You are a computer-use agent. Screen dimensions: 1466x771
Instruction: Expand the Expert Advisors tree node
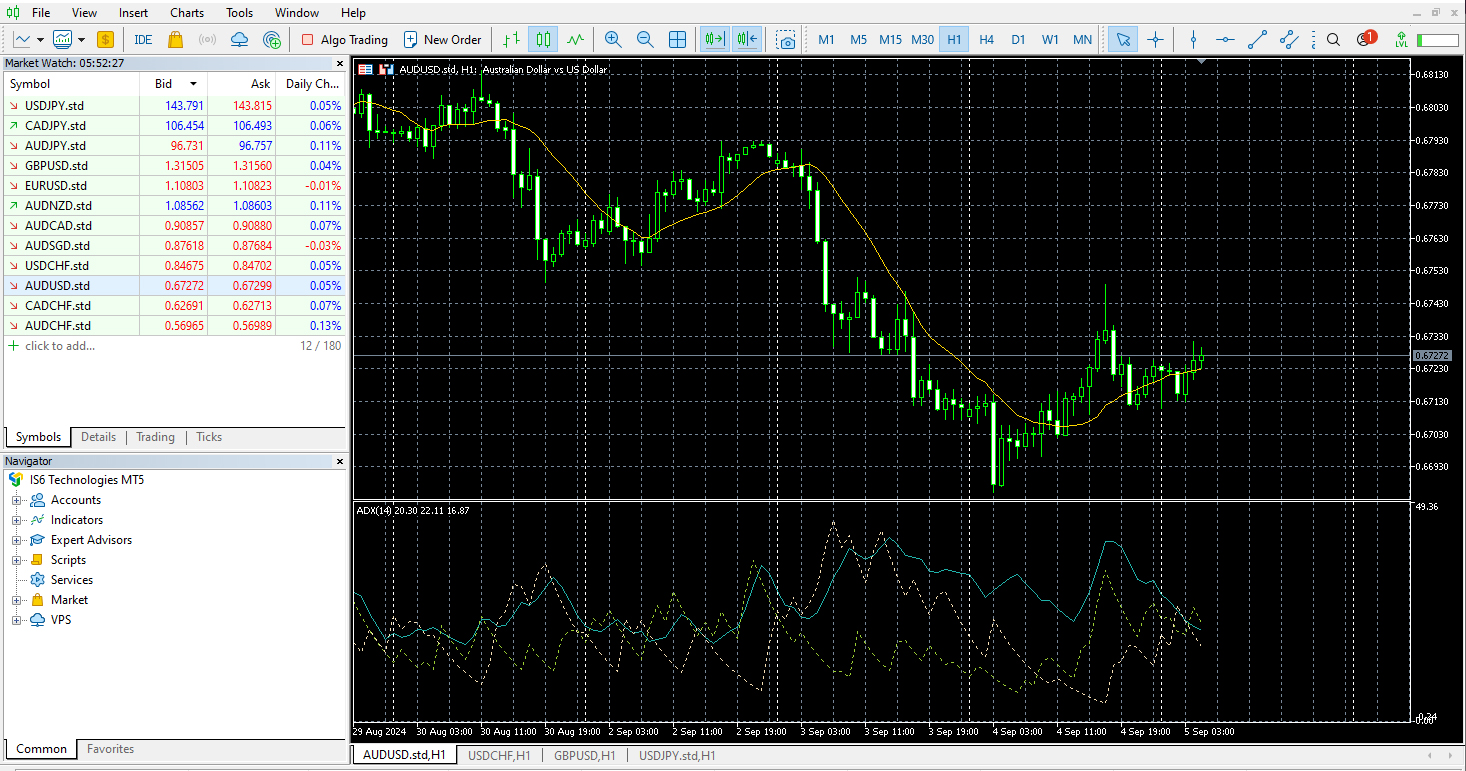(x=16, y=540)
